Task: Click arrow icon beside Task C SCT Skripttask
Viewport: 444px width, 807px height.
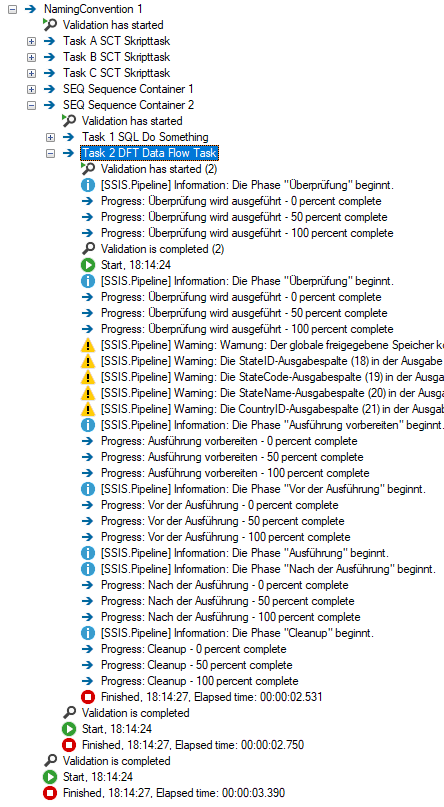Action: 49,73
